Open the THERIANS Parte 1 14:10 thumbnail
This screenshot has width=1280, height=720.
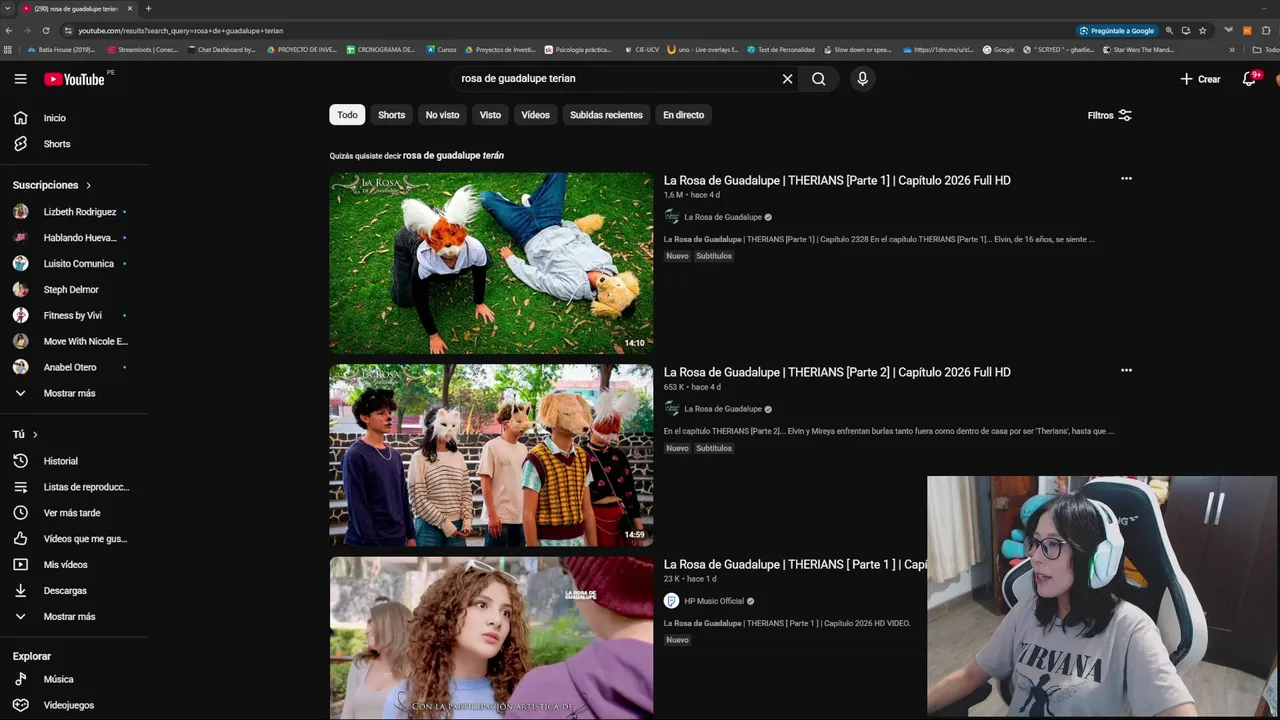pyautogui.click(x=491, y=263)
